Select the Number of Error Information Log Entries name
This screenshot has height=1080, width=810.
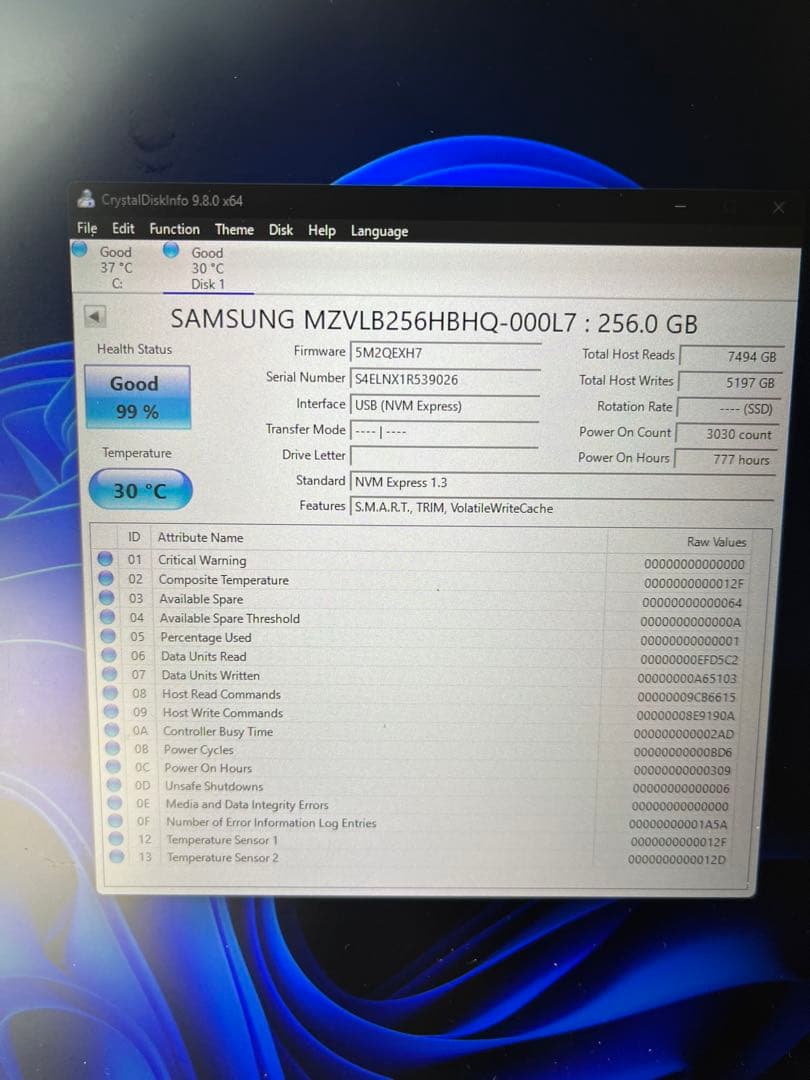click(x=271, y=822)
